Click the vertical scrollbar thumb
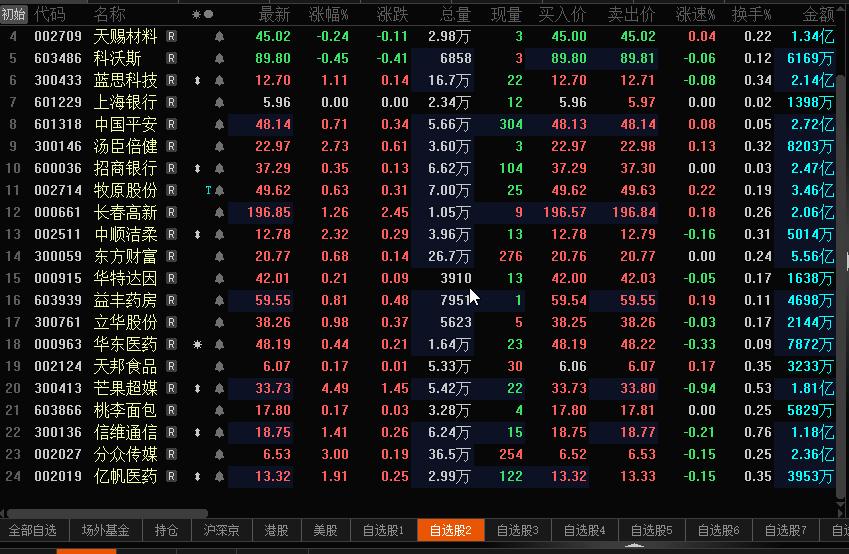Image resolution: width=849 pixels, height=554 pixels. click(x=840, y=285)
